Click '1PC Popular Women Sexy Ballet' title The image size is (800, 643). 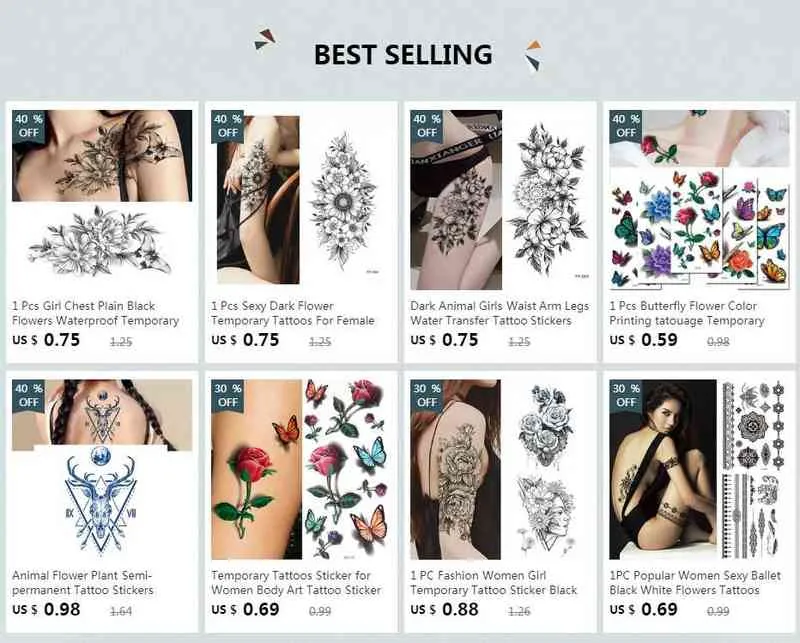pyautogui.click(x=695, y=583)
